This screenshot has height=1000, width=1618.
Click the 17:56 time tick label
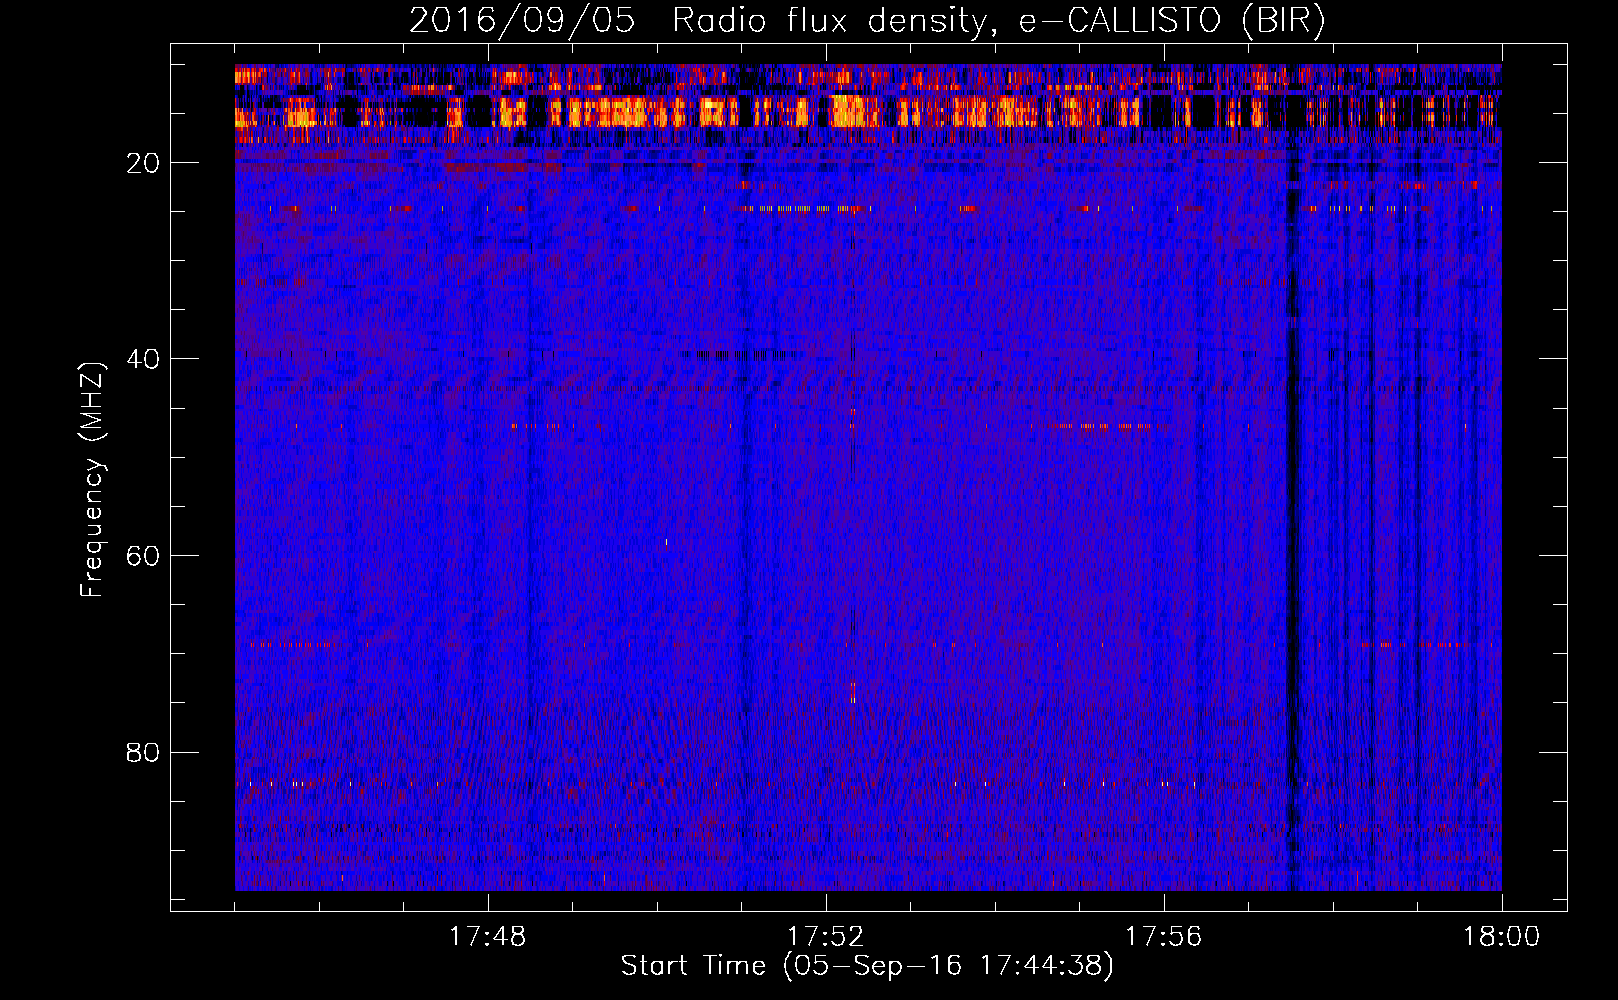(x=1164, y=936)
